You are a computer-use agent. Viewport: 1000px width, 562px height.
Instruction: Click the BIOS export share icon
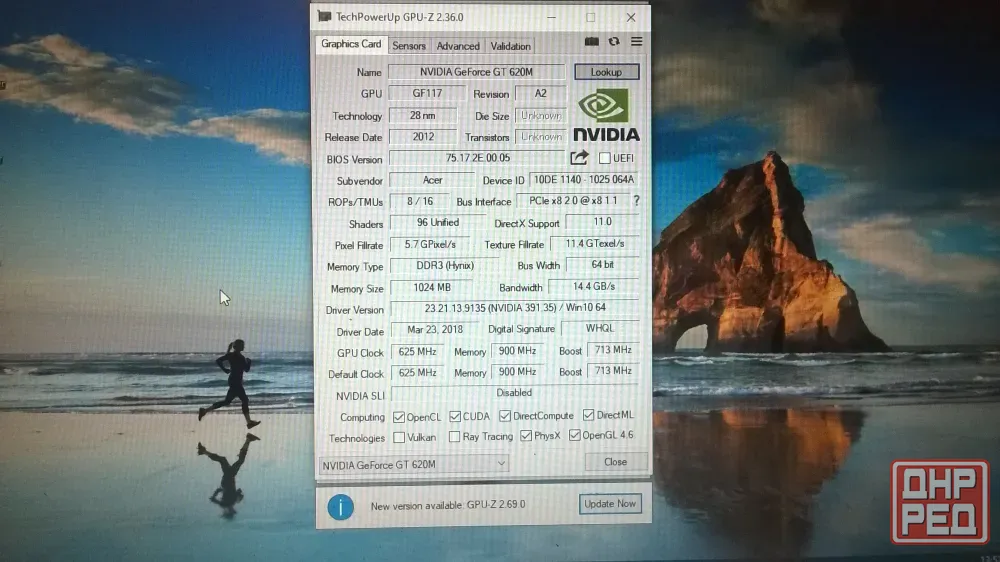[x=579, y=158]
